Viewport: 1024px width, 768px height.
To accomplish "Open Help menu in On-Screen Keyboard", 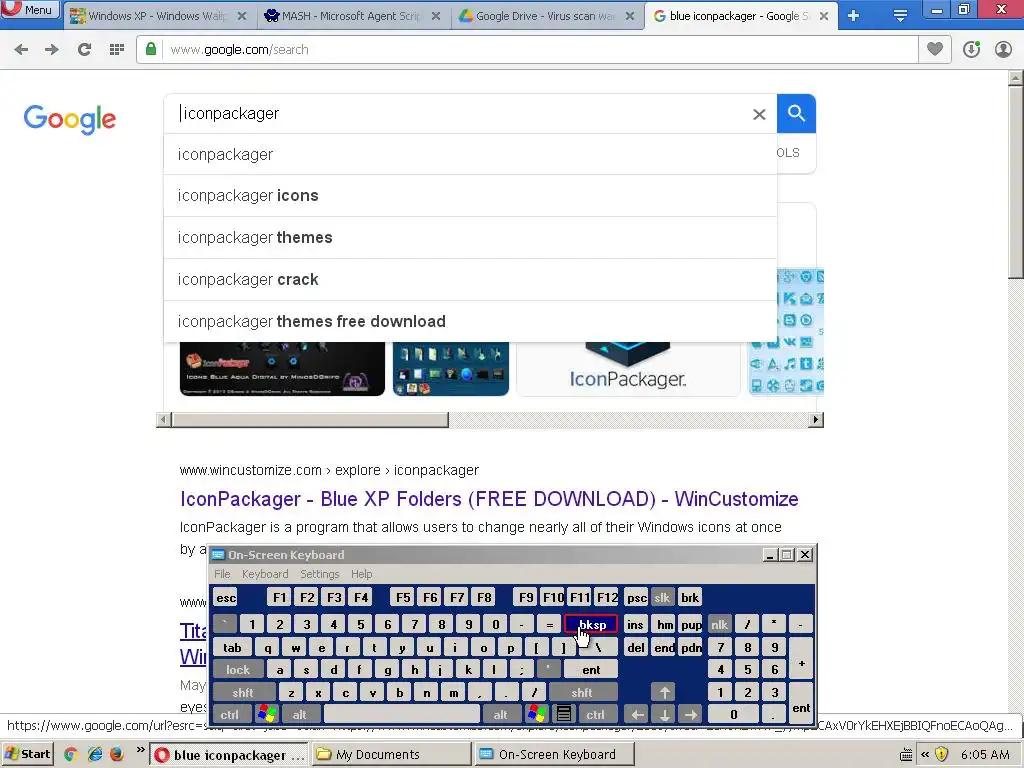I will point(361,574).
